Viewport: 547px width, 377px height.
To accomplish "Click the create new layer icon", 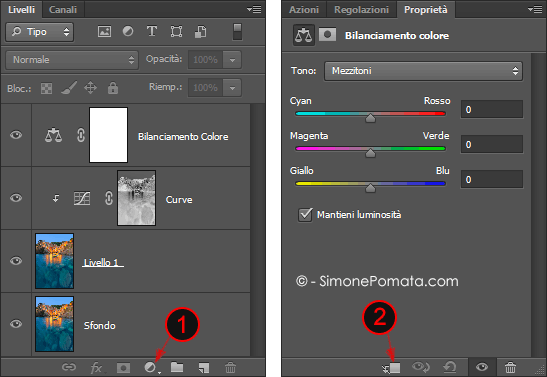I will (204, 367).
